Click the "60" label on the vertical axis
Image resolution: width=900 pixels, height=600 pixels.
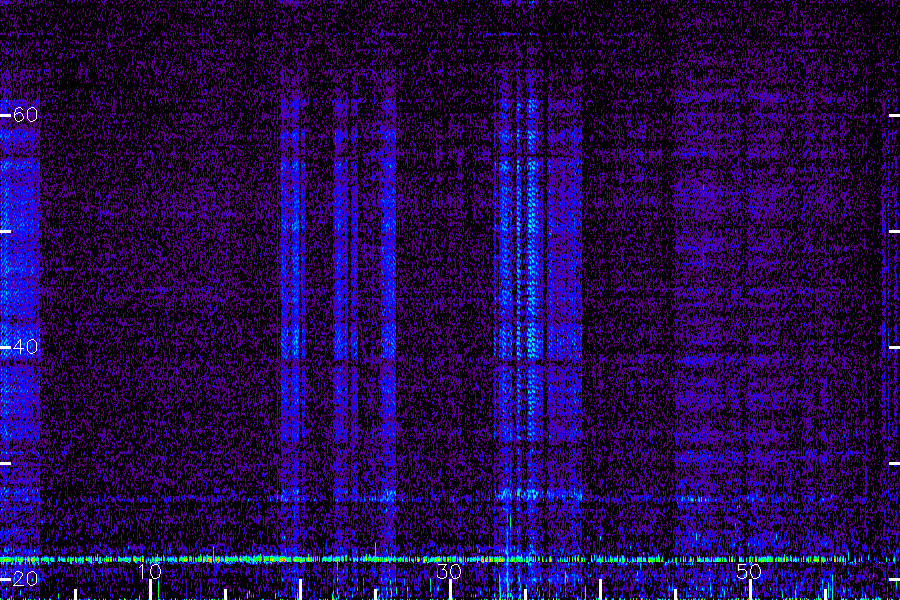[x=25, y=115]
